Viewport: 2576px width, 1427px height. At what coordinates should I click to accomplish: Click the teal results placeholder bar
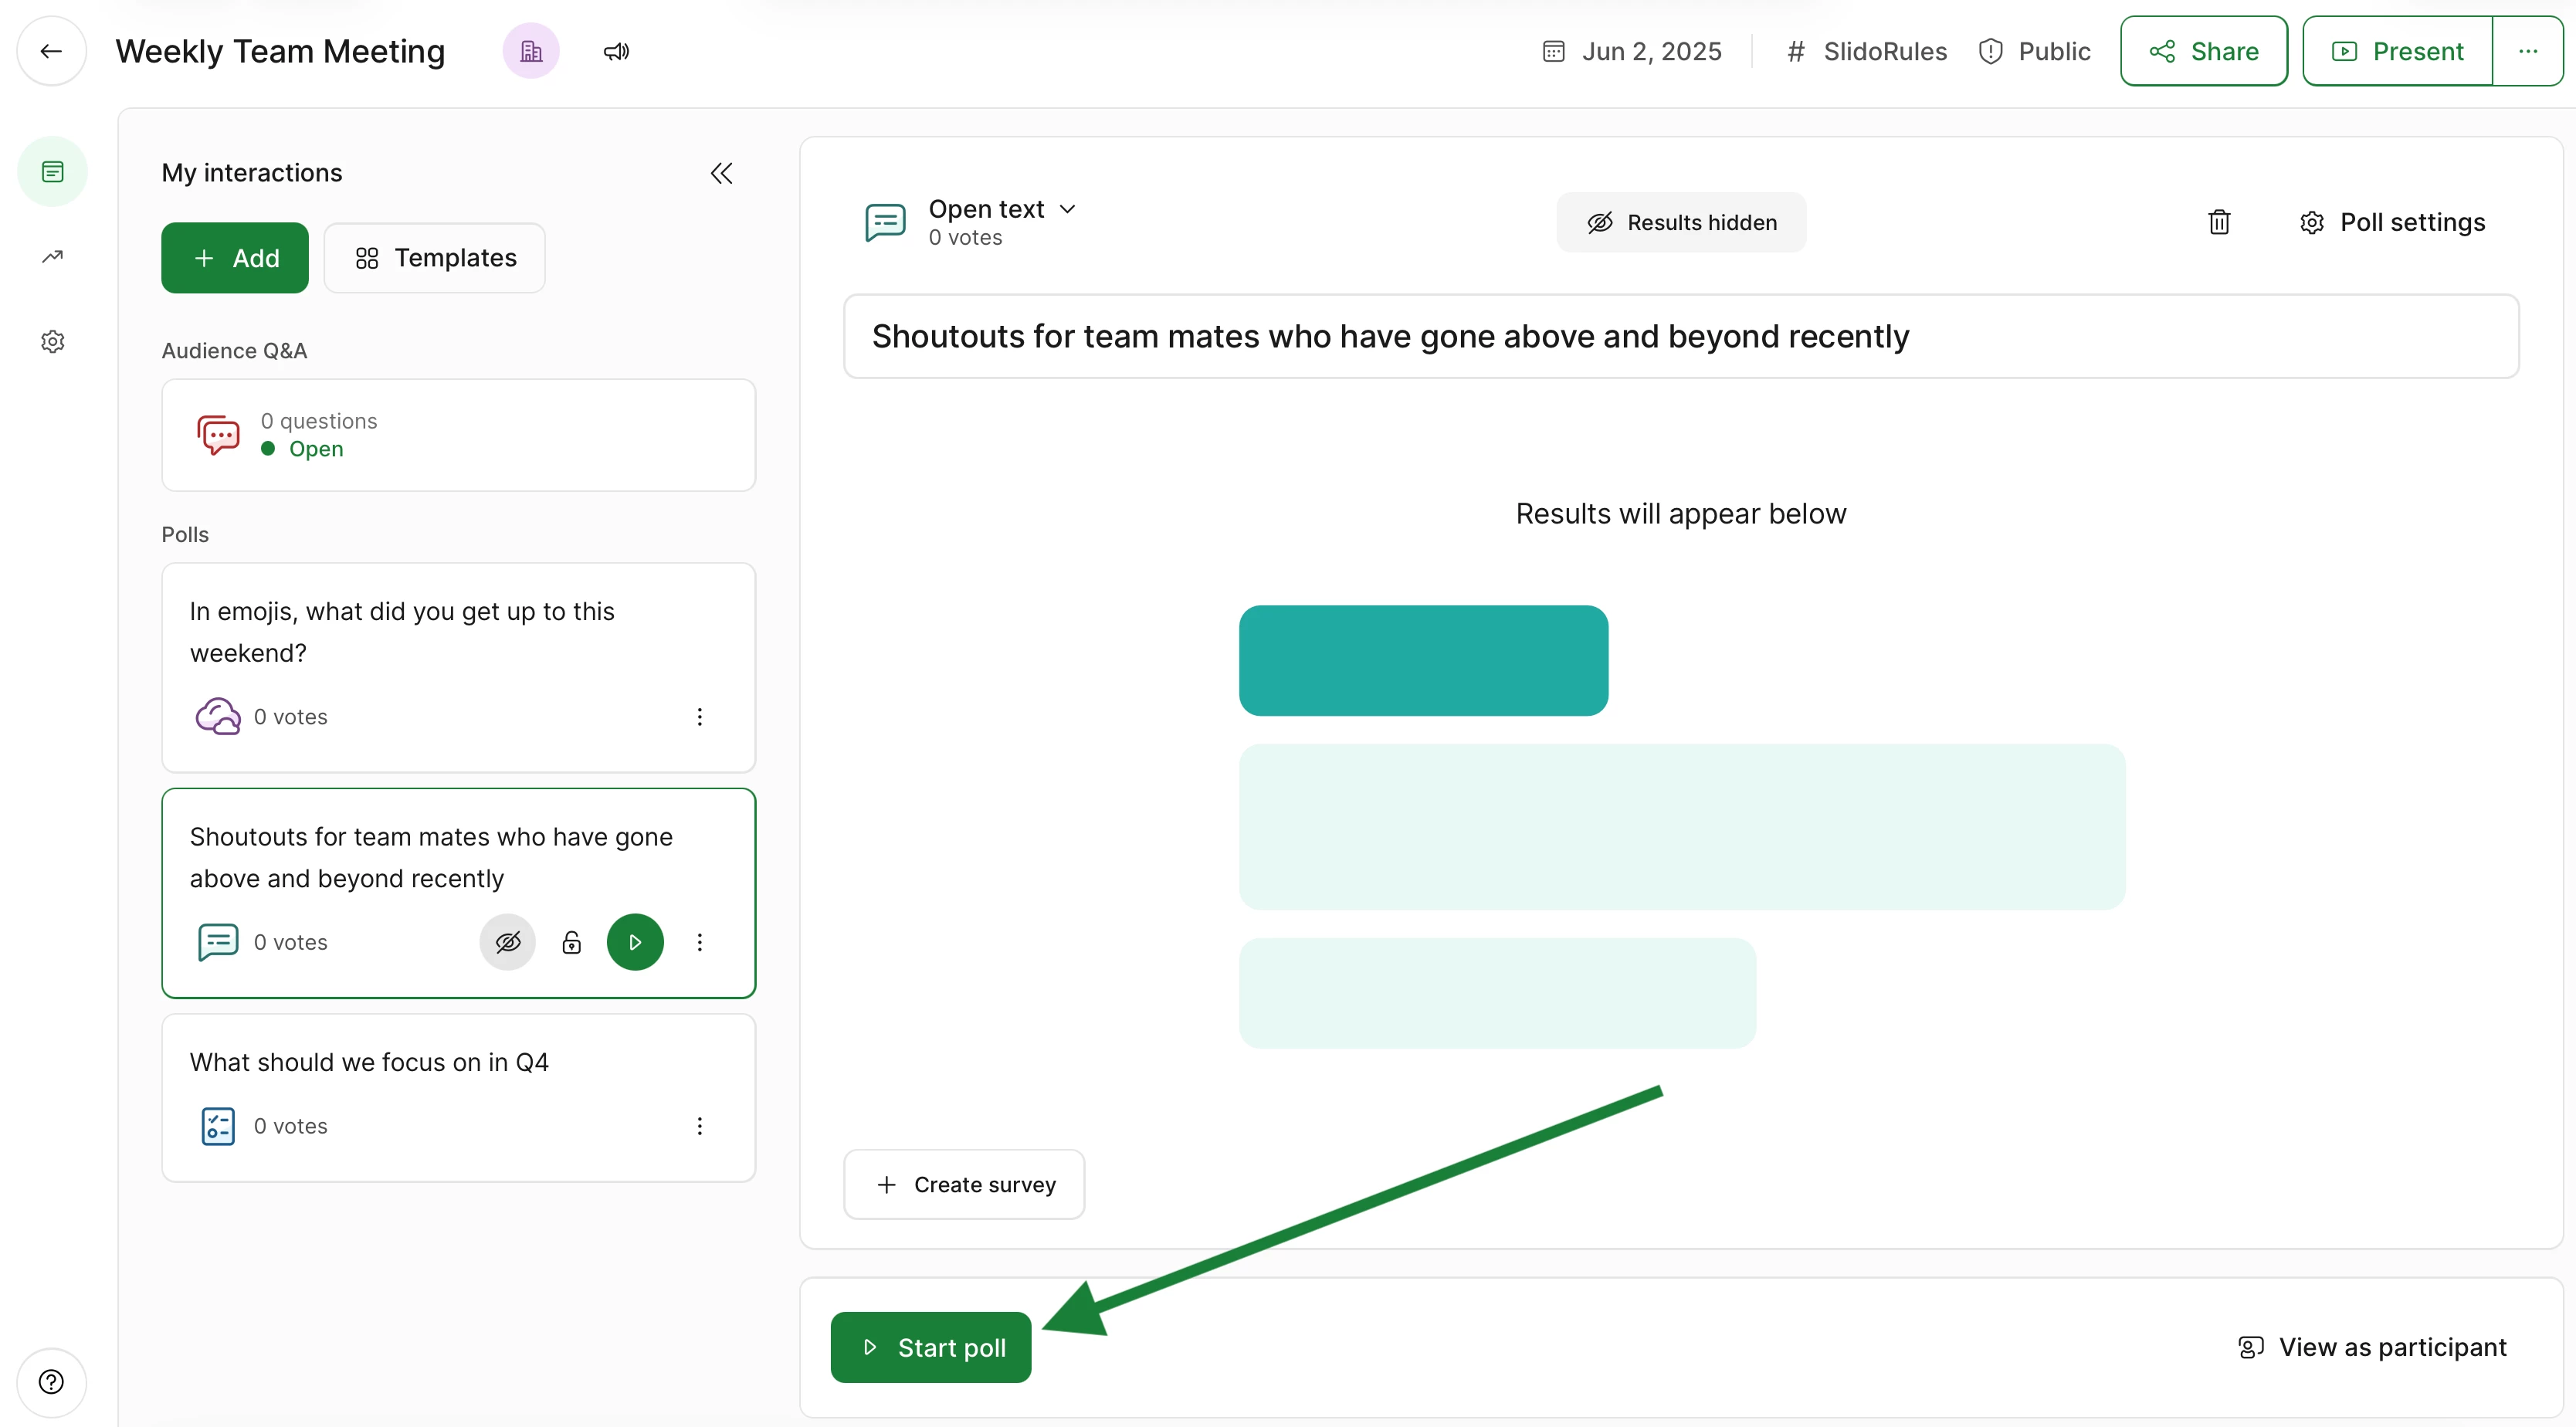(1423, 660)
